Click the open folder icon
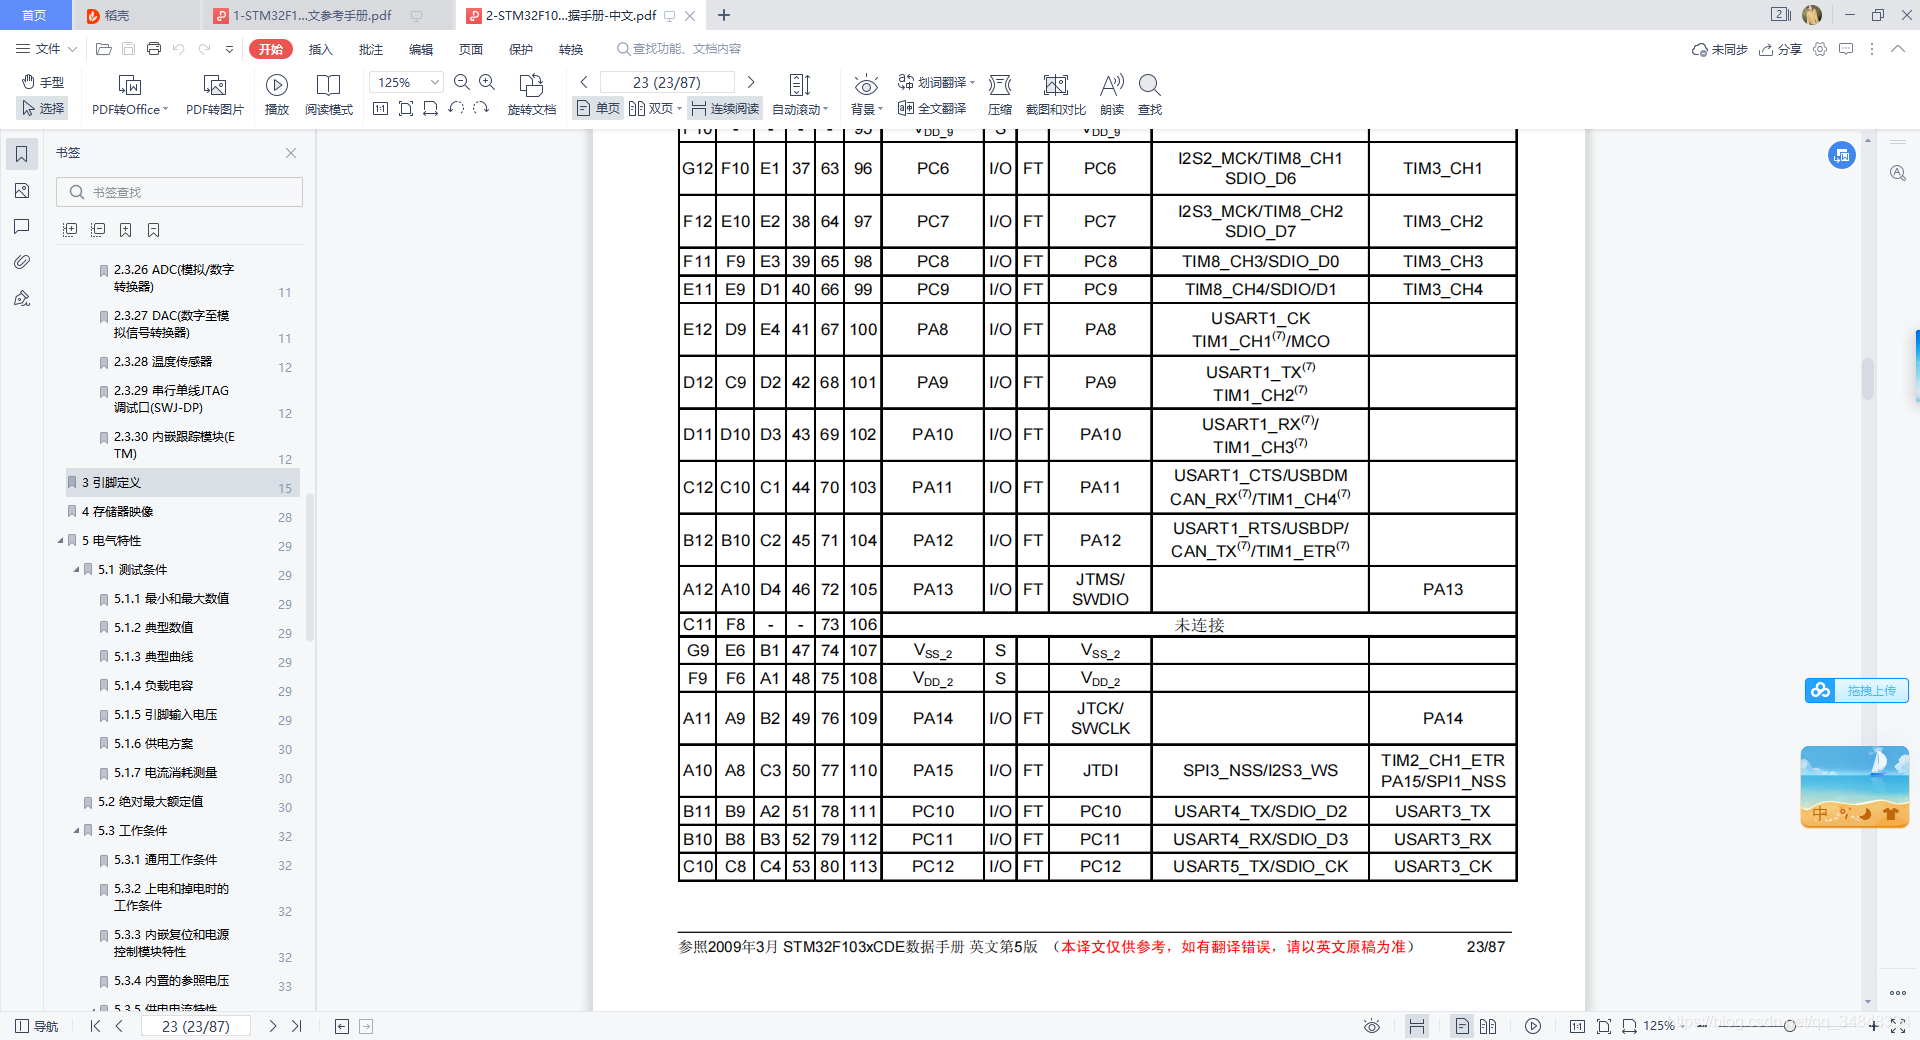 coord(103,49)
